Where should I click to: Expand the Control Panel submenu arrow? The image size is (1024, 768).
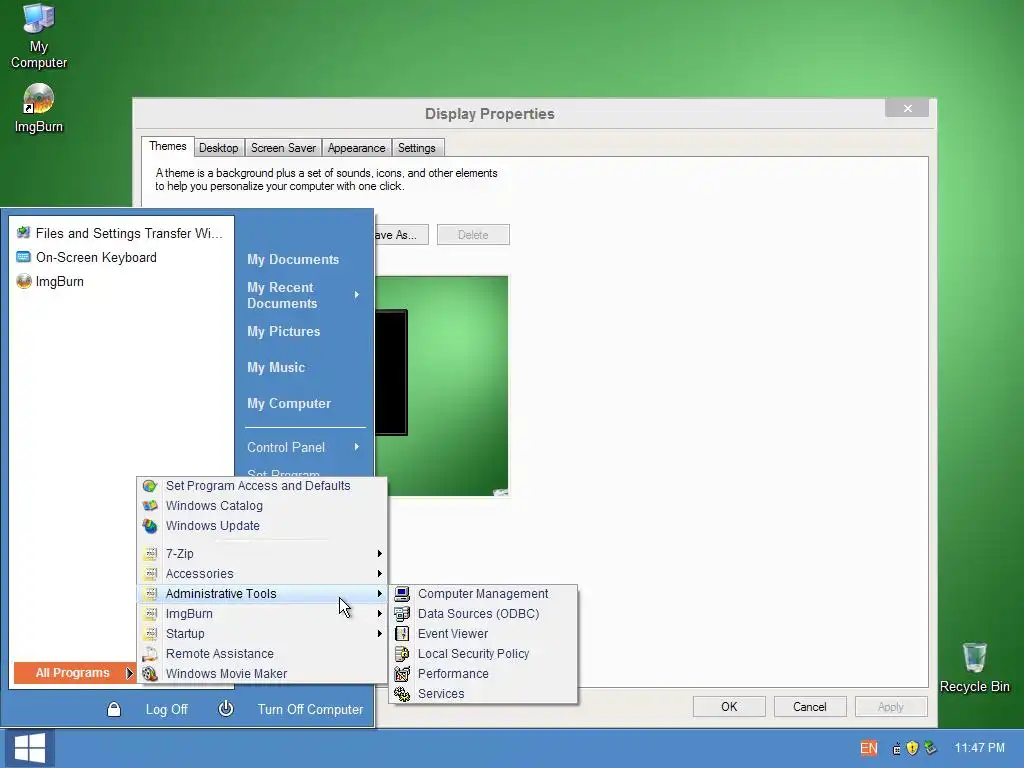click(357, 447)
